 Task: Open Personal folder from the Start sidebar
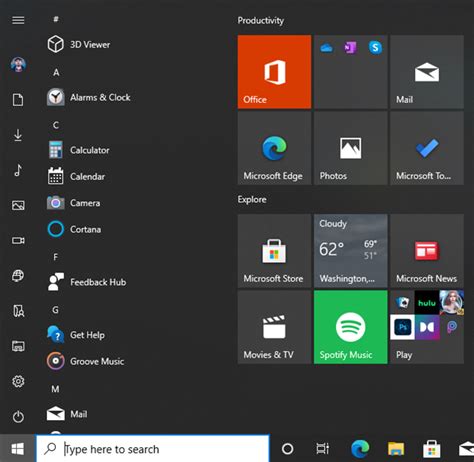click(x=18, y=311)
